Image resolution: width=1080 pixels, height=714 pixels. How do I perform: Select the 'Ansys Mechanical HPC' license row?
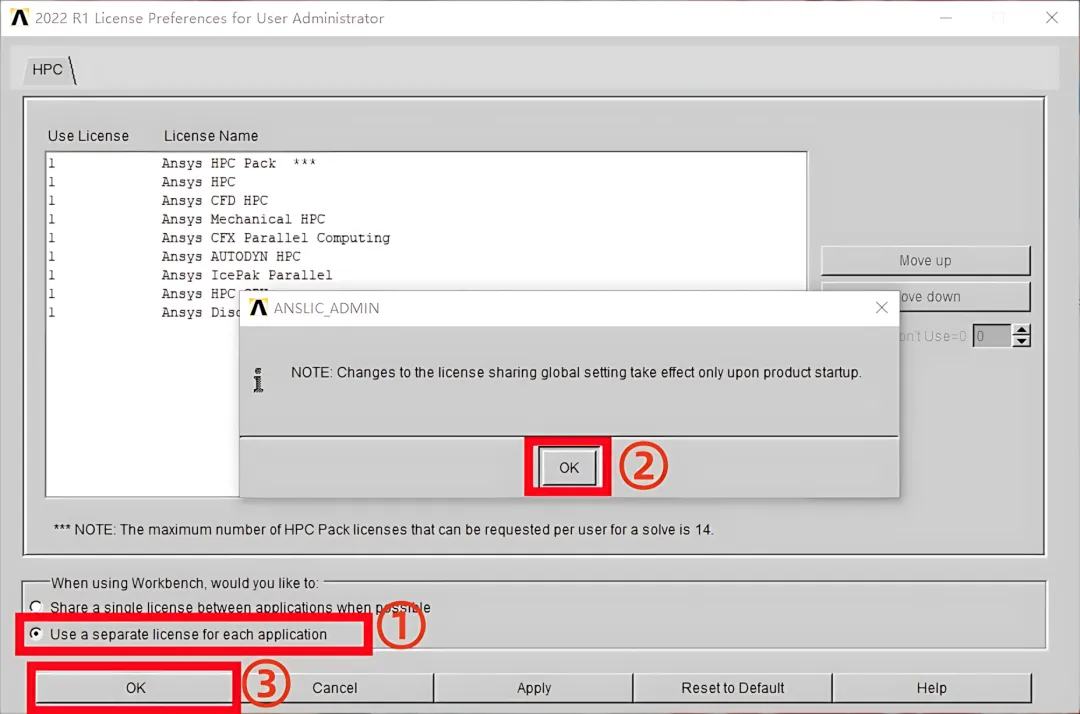426,219
